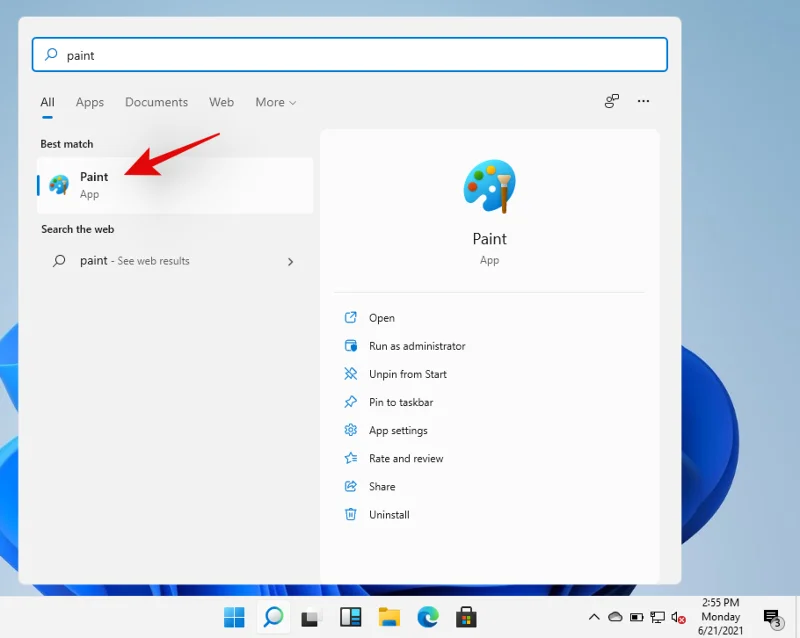Expand web results arrow for paint
800x638 pixels.
point(291,261)
